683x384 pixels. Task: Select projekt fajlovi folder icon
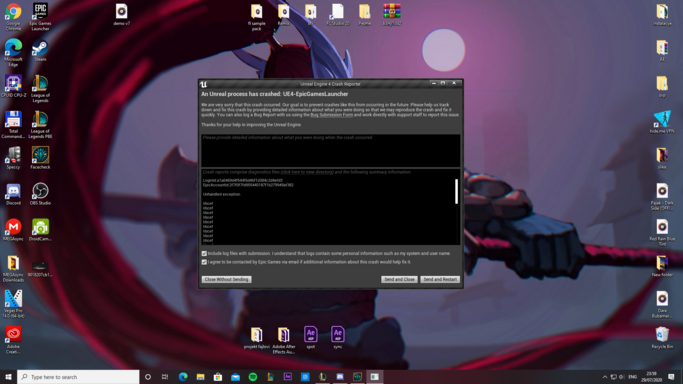tap(257, 338)
